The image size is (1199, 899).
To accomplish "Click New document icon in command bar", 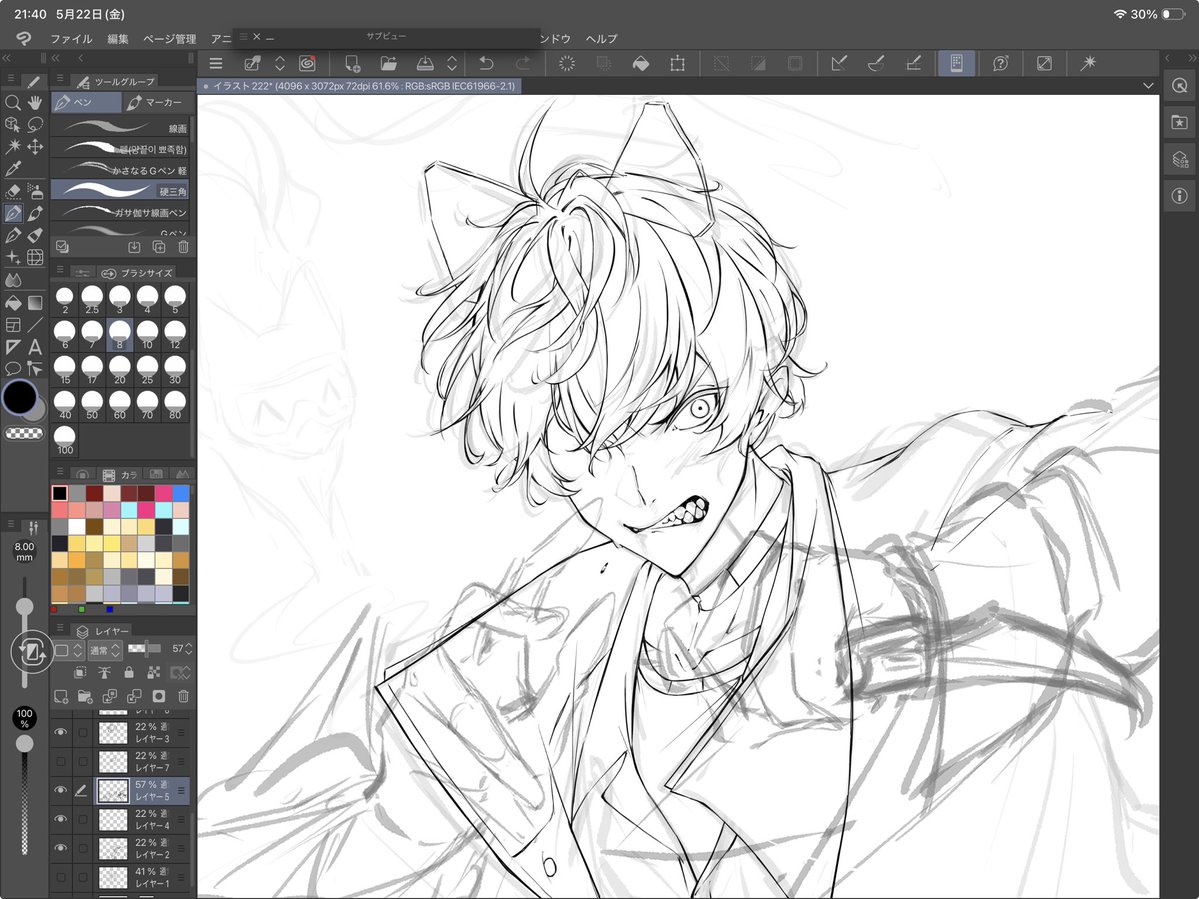I will coord(352,63).
